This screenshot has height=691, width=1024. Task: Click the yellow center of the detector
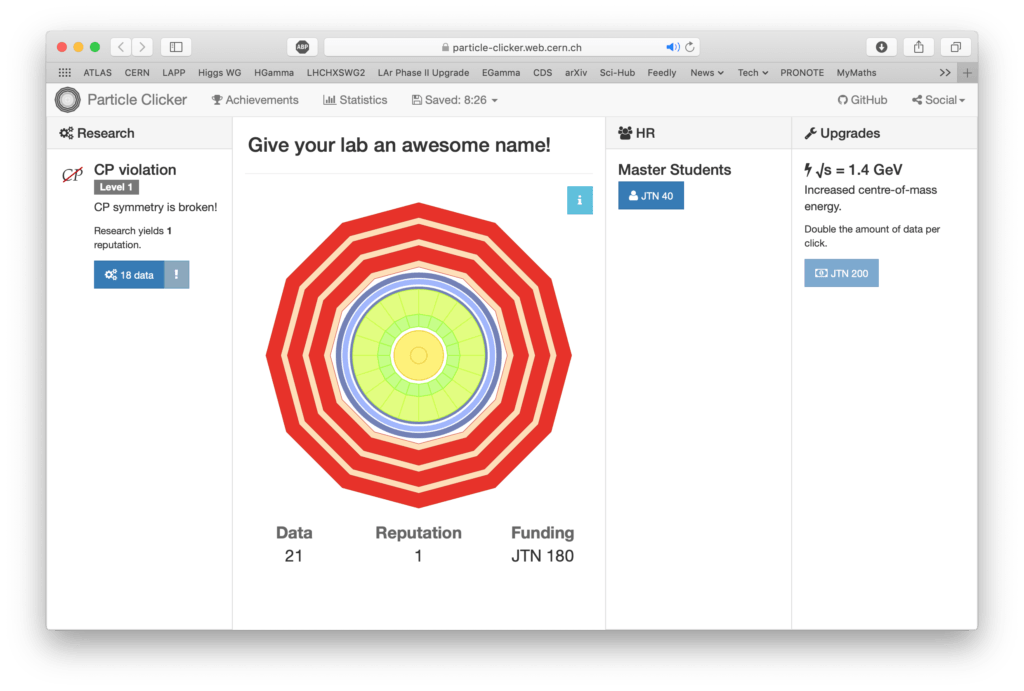click(419, 356)
